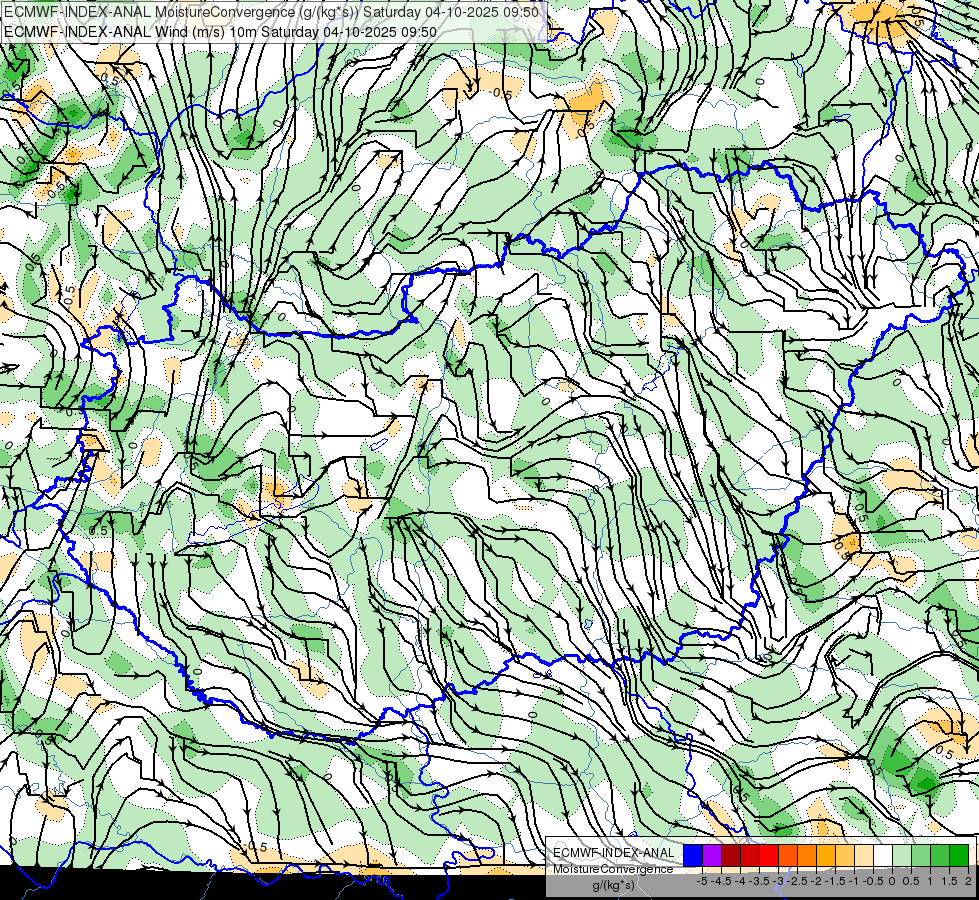Viewport: 979px width, 900px height.
Task: Select the blue legend color swatch
Action: (x=693, y=855)
